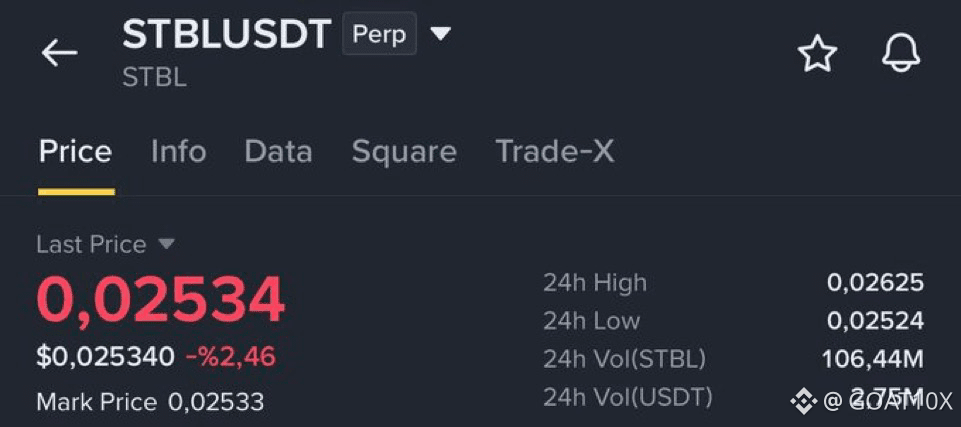
Task: Click the STBL subtitle under the pair name
Action: [x=154, y=78]
